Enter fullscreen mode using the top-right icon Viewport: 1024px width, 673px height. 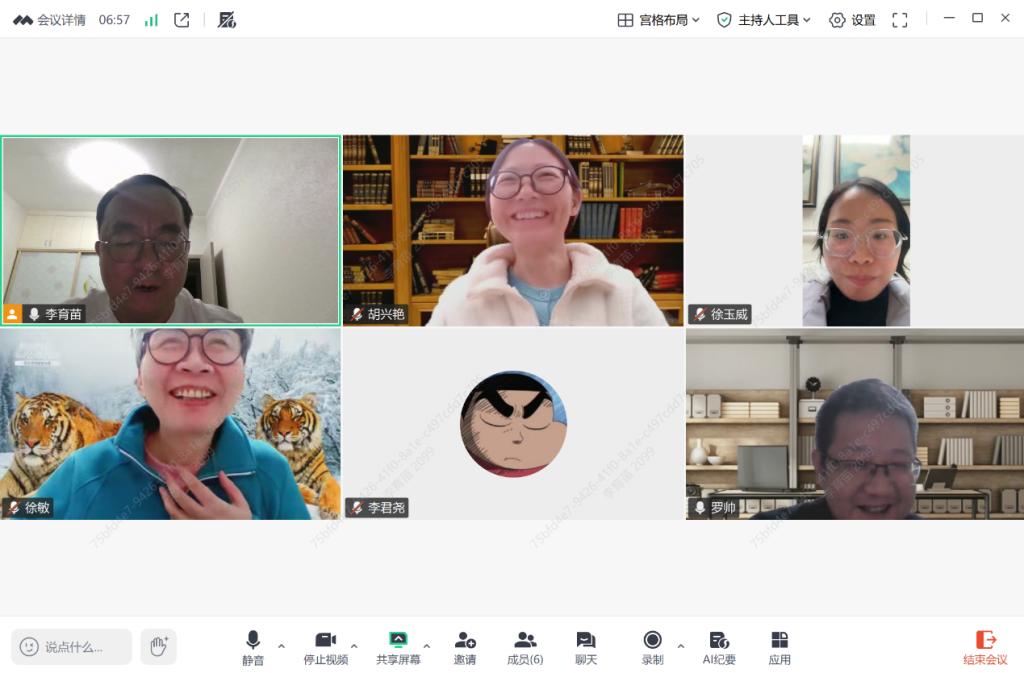[899, 20]
